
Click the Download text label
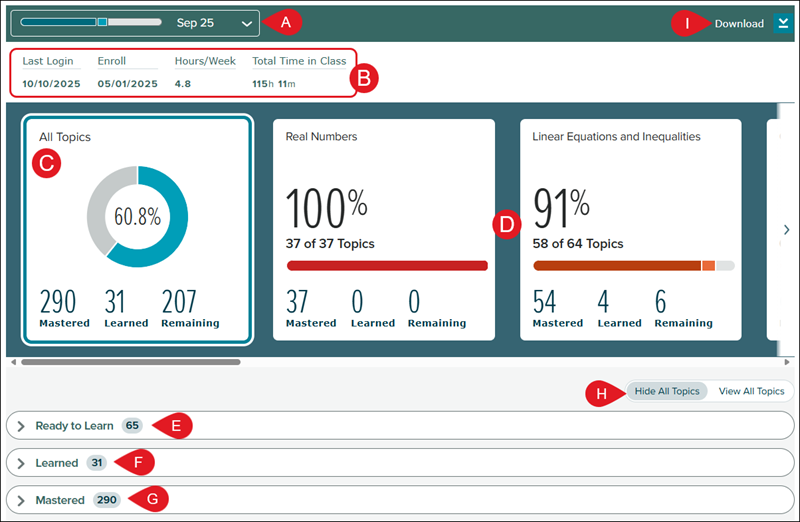(739, 23)
